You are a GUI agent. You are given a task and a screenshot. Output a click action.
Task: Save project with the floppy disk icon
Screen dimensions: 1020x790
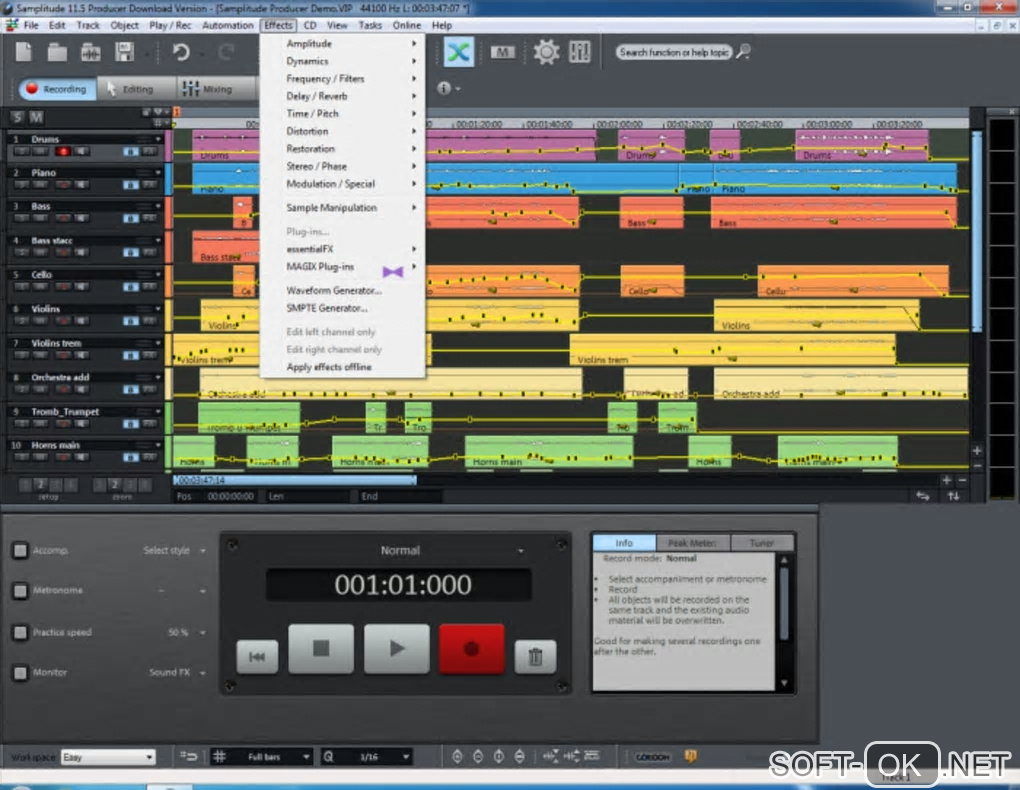tap(124, 51)
